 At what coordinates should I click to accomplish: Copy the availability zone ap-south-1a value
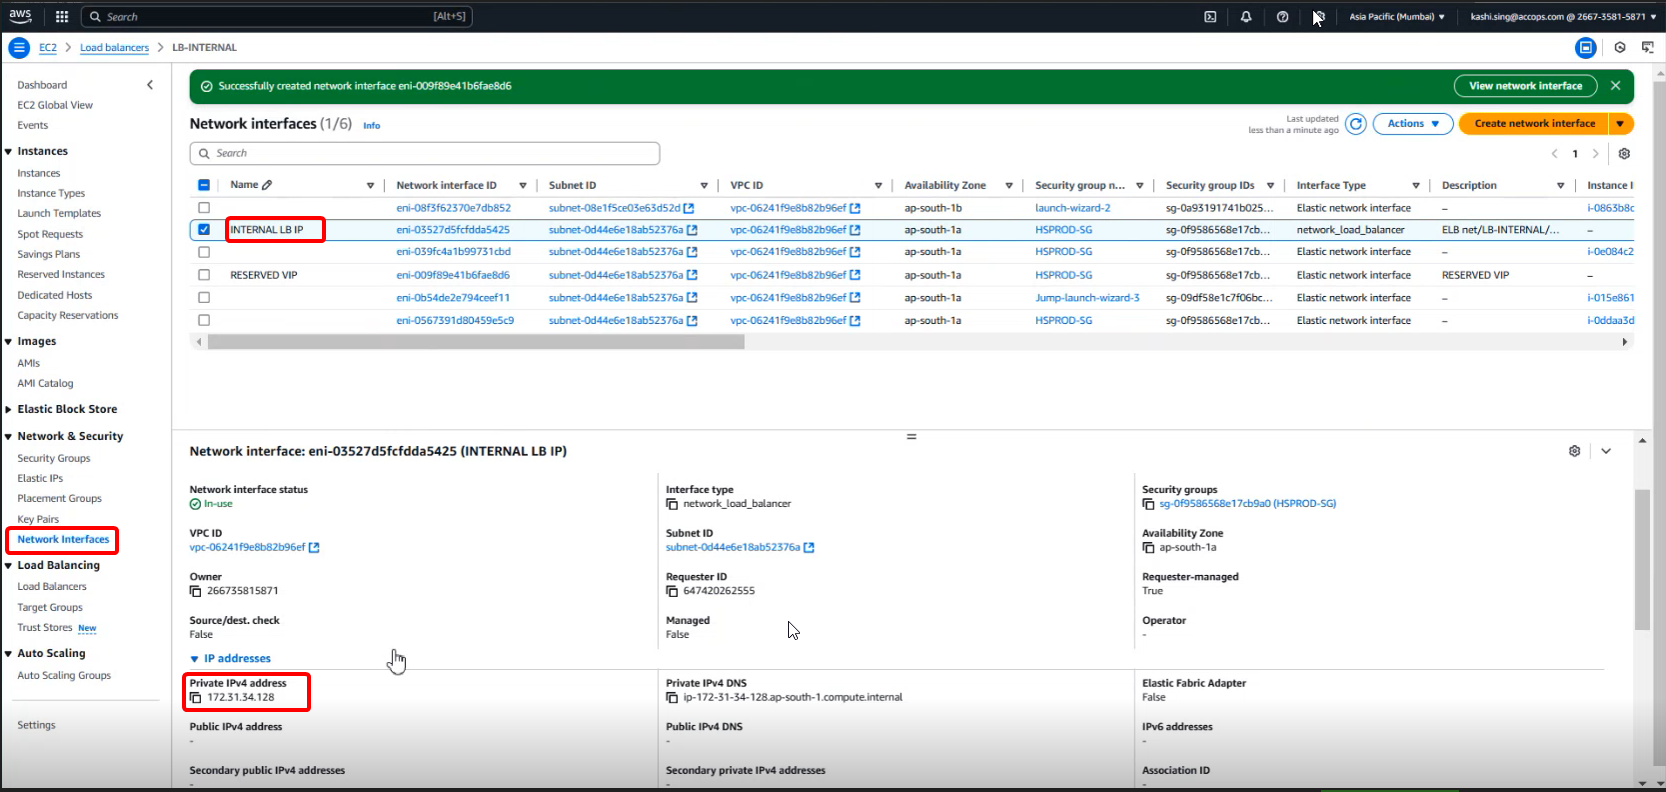click(x=1149, y=548)
